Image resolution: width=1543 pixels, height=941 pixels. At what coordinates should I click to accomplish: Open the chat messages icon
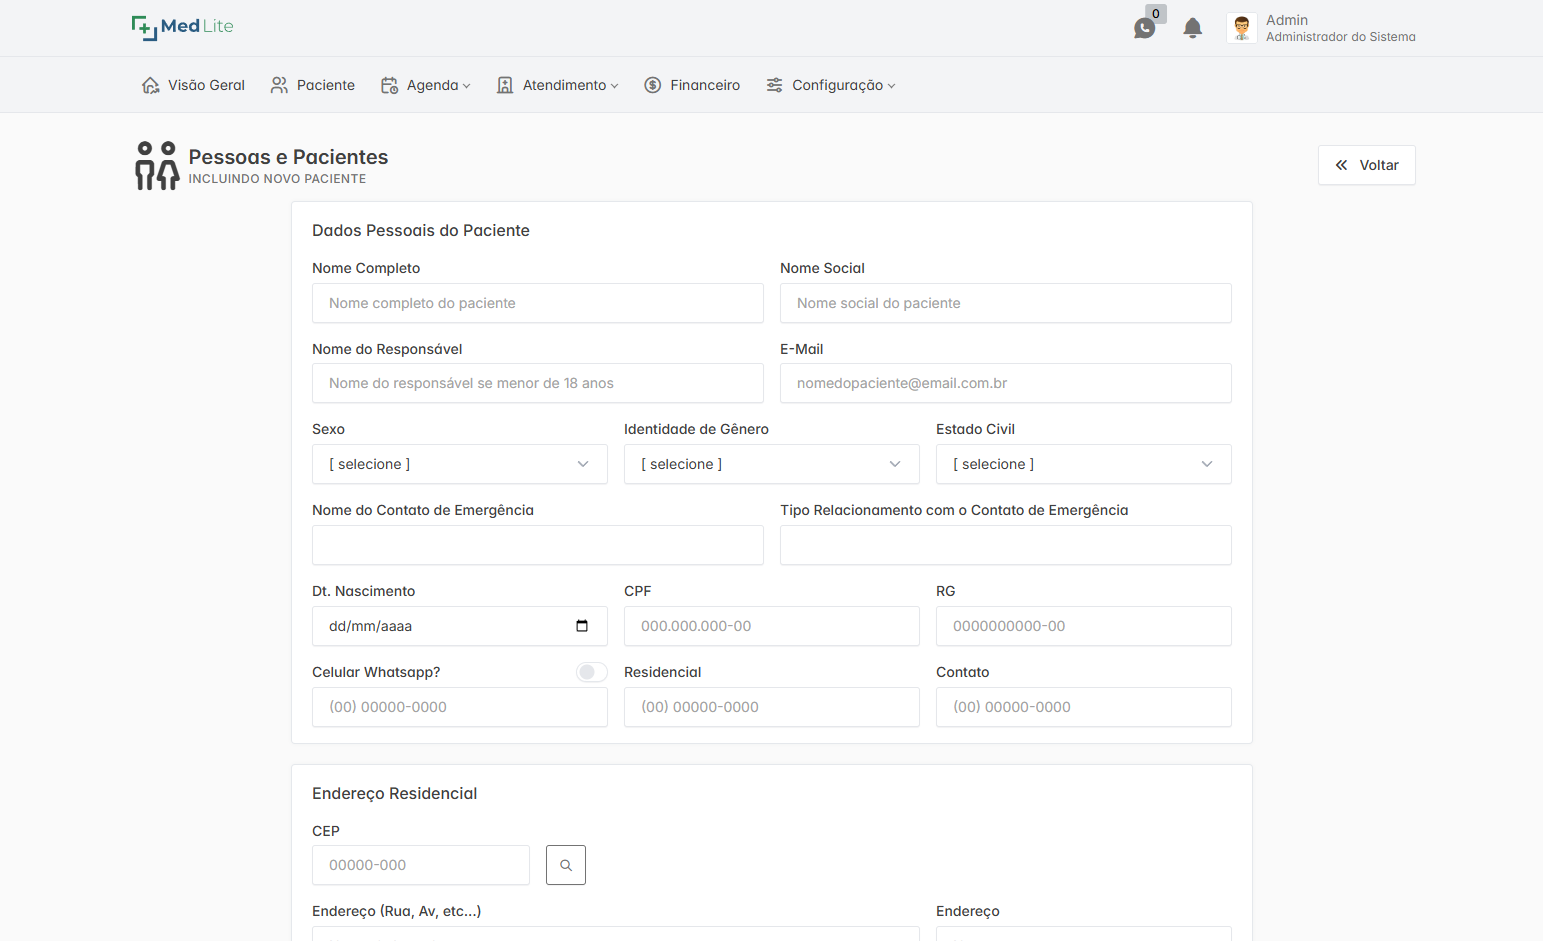pyautogui.click(x=1144, y=28)
